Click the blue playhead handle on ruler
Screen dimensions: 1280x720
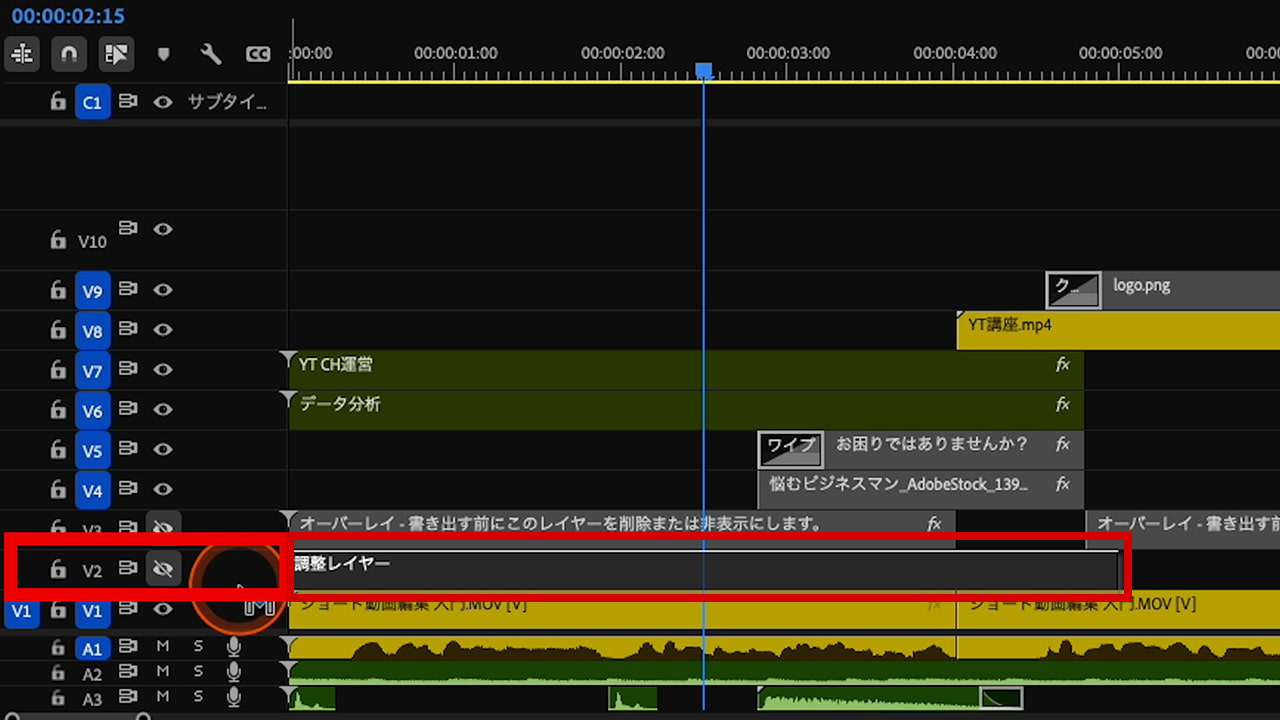click(704, 71)
